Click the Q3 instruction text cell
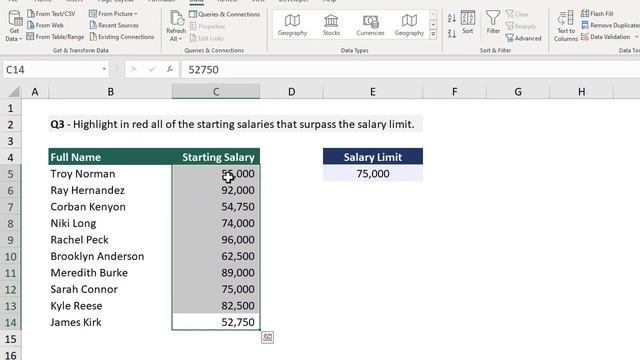Screen dimensions: 640x360 [x=236, y=124]
